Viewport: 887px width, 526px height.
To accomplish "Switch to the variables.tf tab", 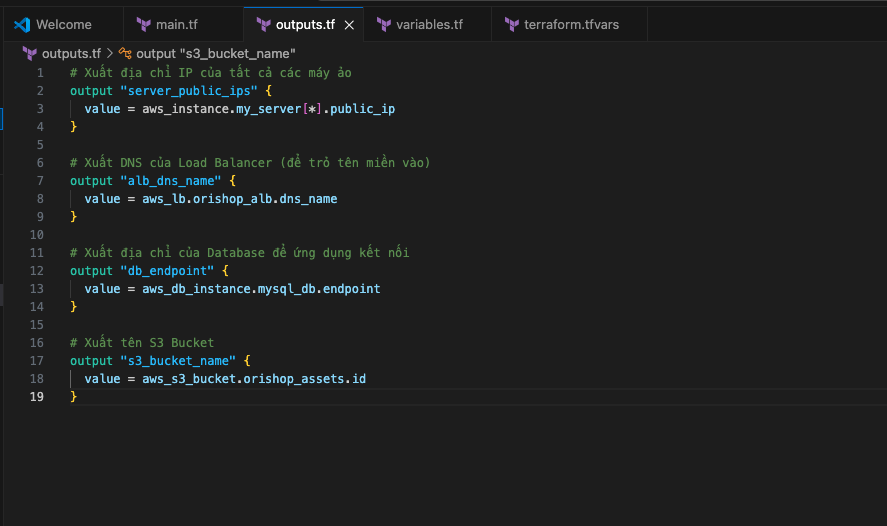I will 429,24.
